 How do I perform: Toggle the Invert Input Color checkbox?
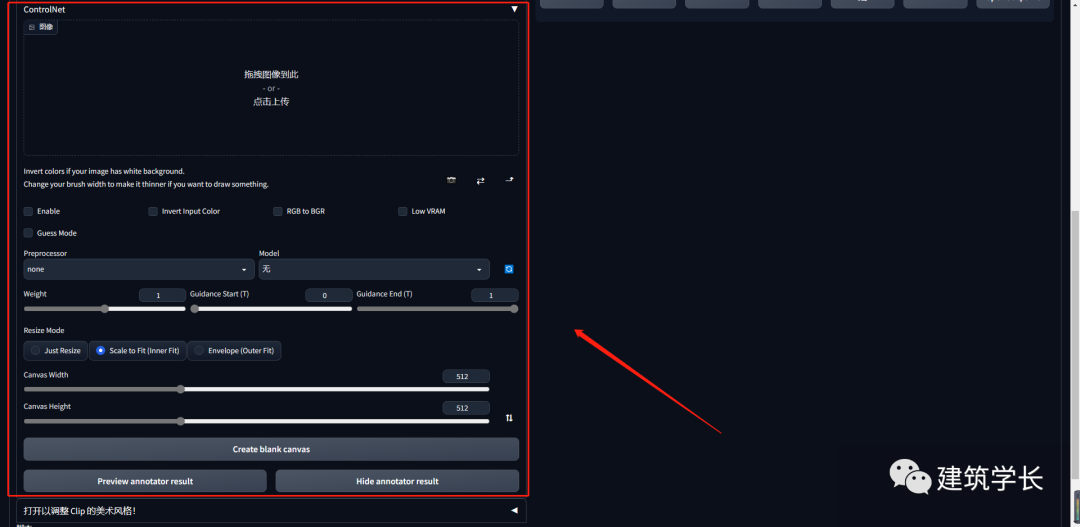(153, 211)
